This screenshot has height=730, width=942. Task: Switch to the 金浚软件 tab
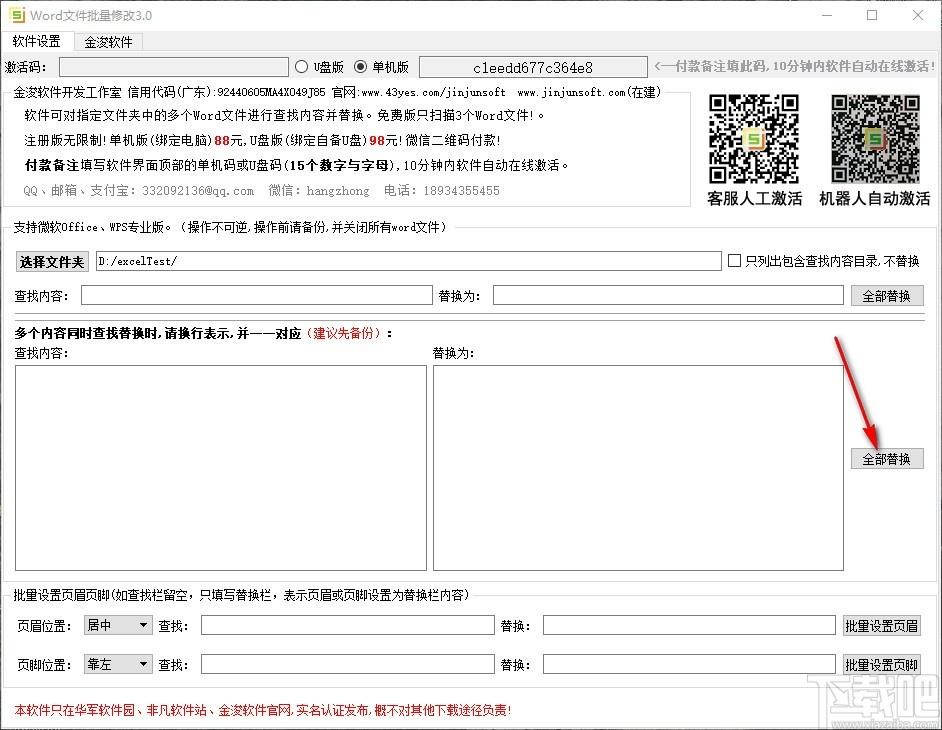(108, 41)
